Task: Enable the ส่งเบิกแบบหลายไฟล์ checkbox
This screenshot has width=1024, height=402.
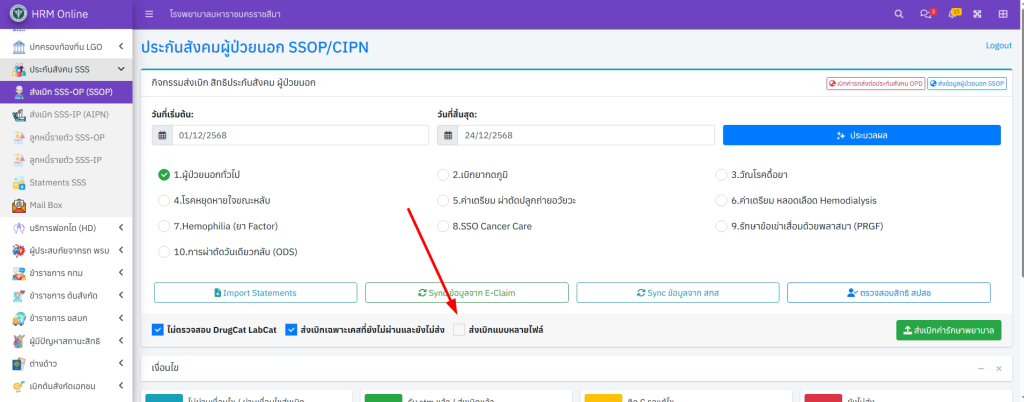Action: 459,330
